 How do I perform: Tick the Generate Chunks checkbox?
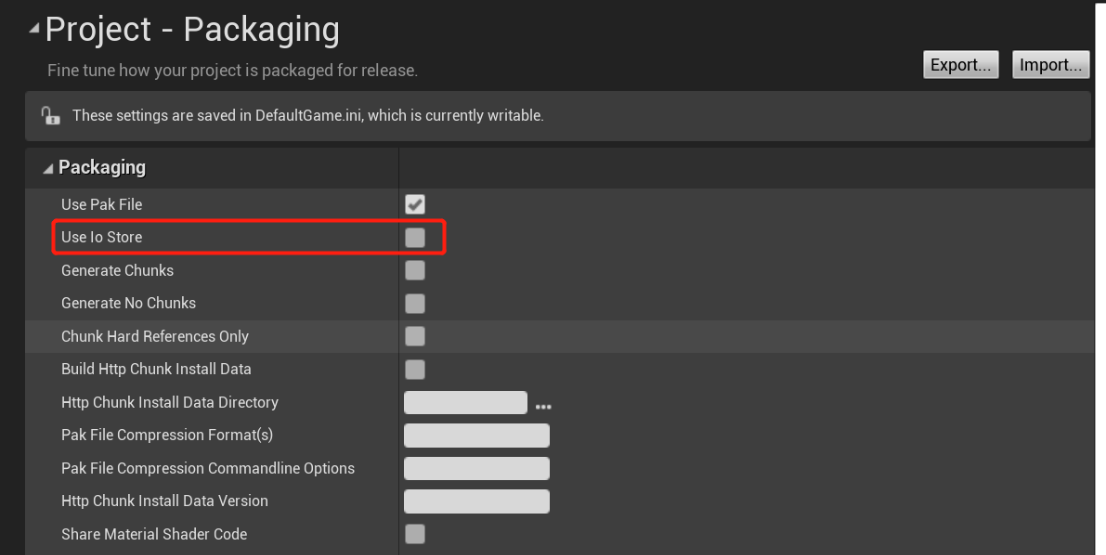point(415,271)
